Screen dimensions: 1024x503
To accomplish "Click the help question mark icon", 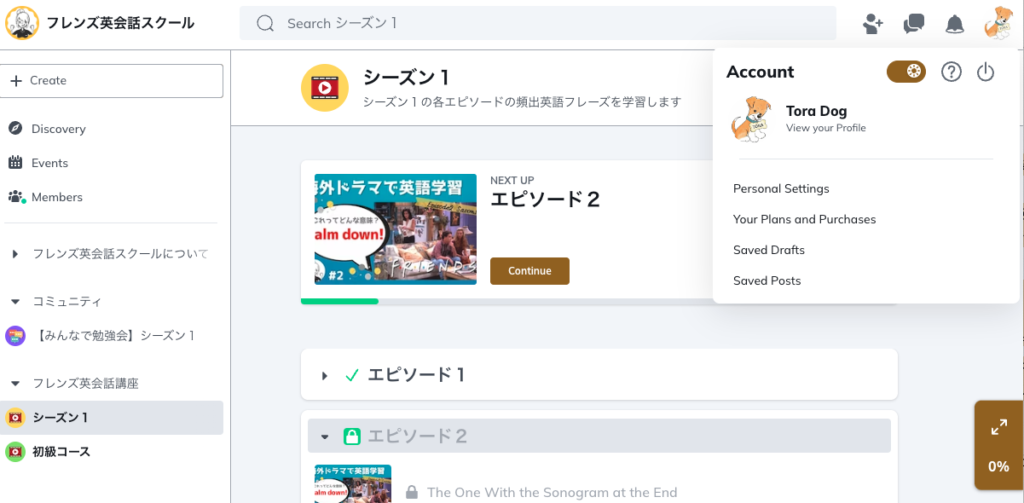I will pyautogui.click(x=951, y=72).
